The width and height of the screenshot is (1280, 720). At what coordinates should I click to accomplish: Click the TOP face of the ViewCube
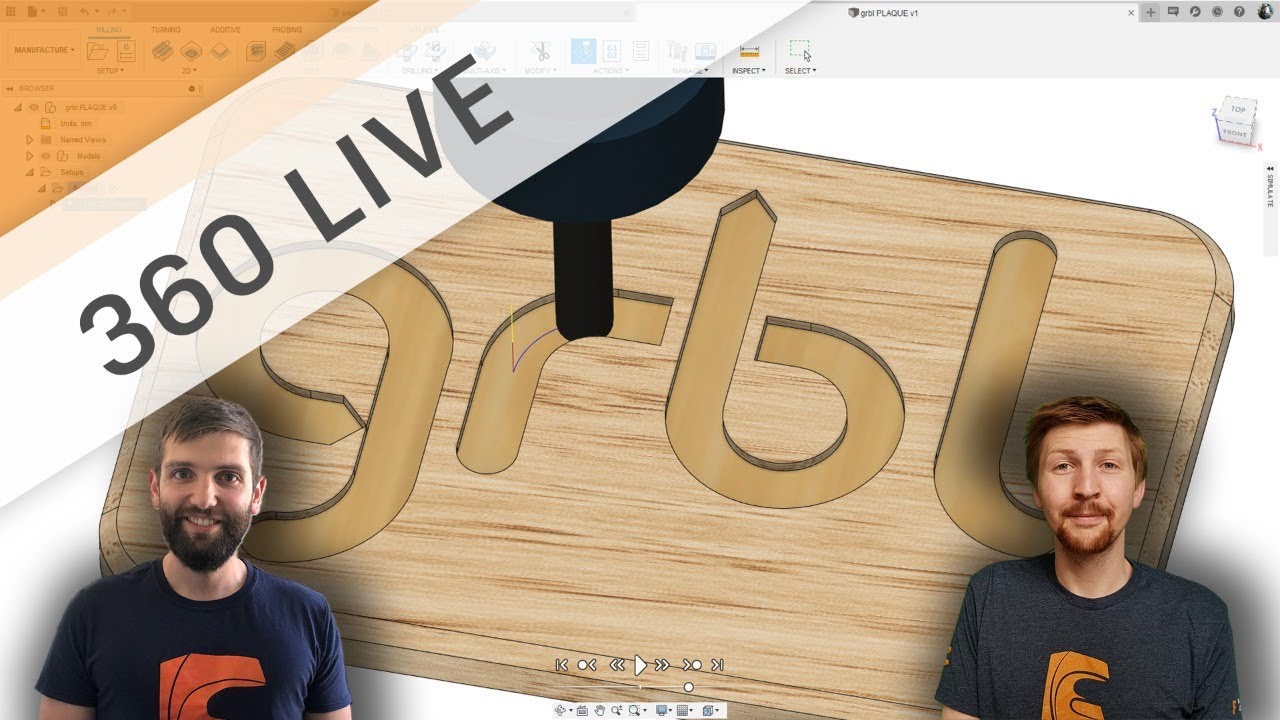point(1238,109)
